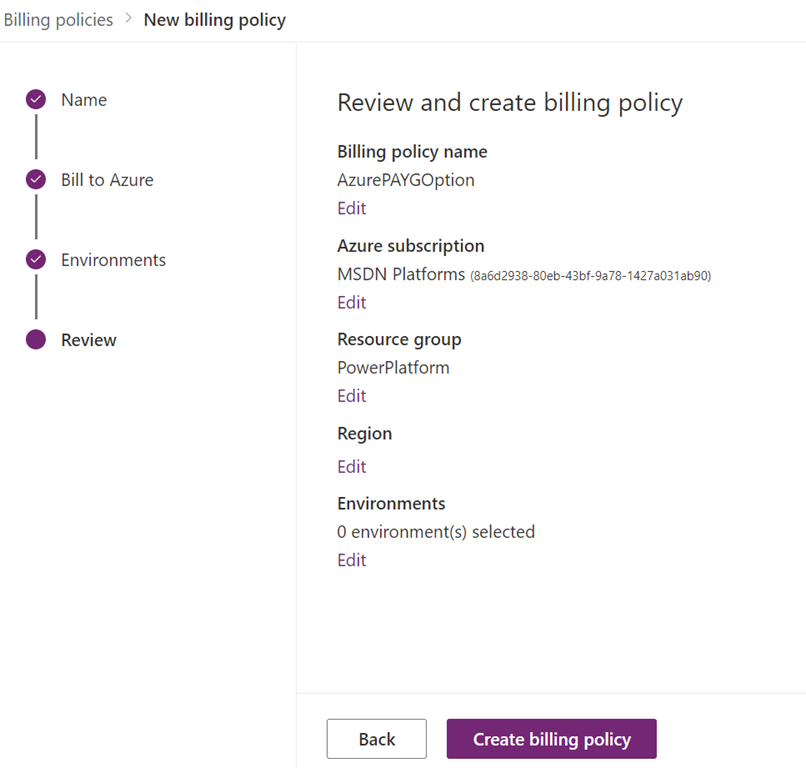Edit the Resource group setting
This screenshot has height=768, width=806.
[352, 396]
